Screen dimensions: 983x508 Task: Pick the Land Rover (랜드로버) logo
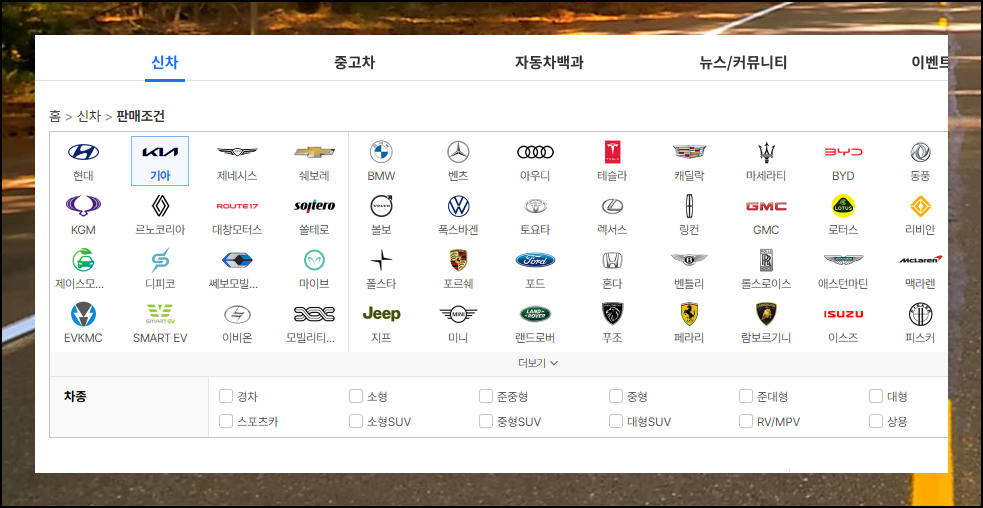click(x=535, y=314)
